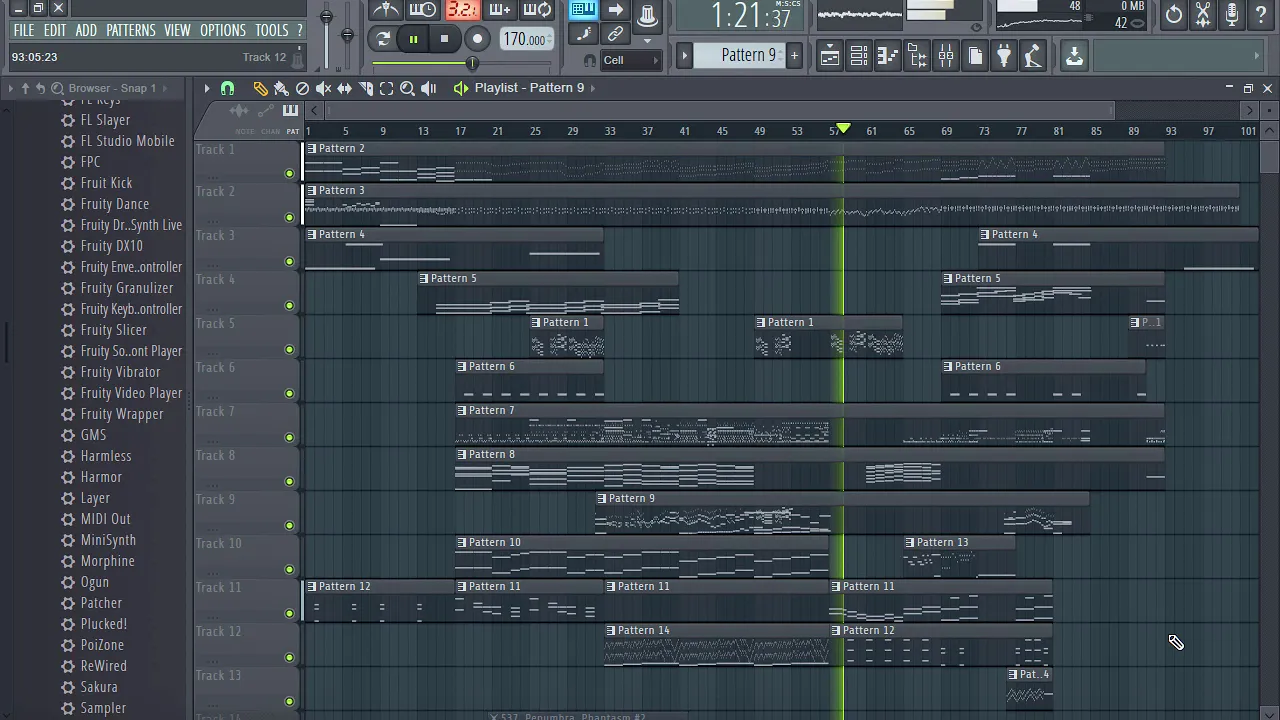Open playlist menu arrow left of magnet
Viewport: 1280px width, 720px height.
coord(207,88)
